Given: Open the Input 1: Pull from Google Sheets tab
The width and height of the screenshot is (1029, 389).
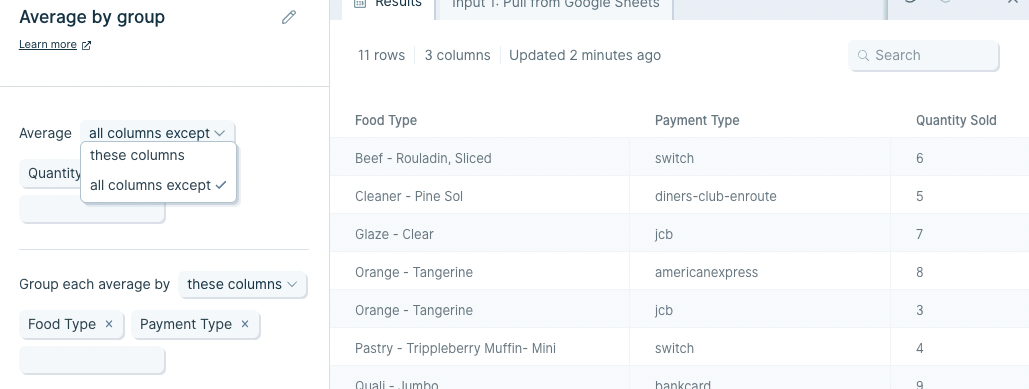Looking at the screenshot, I should click(x=555, y=5).
